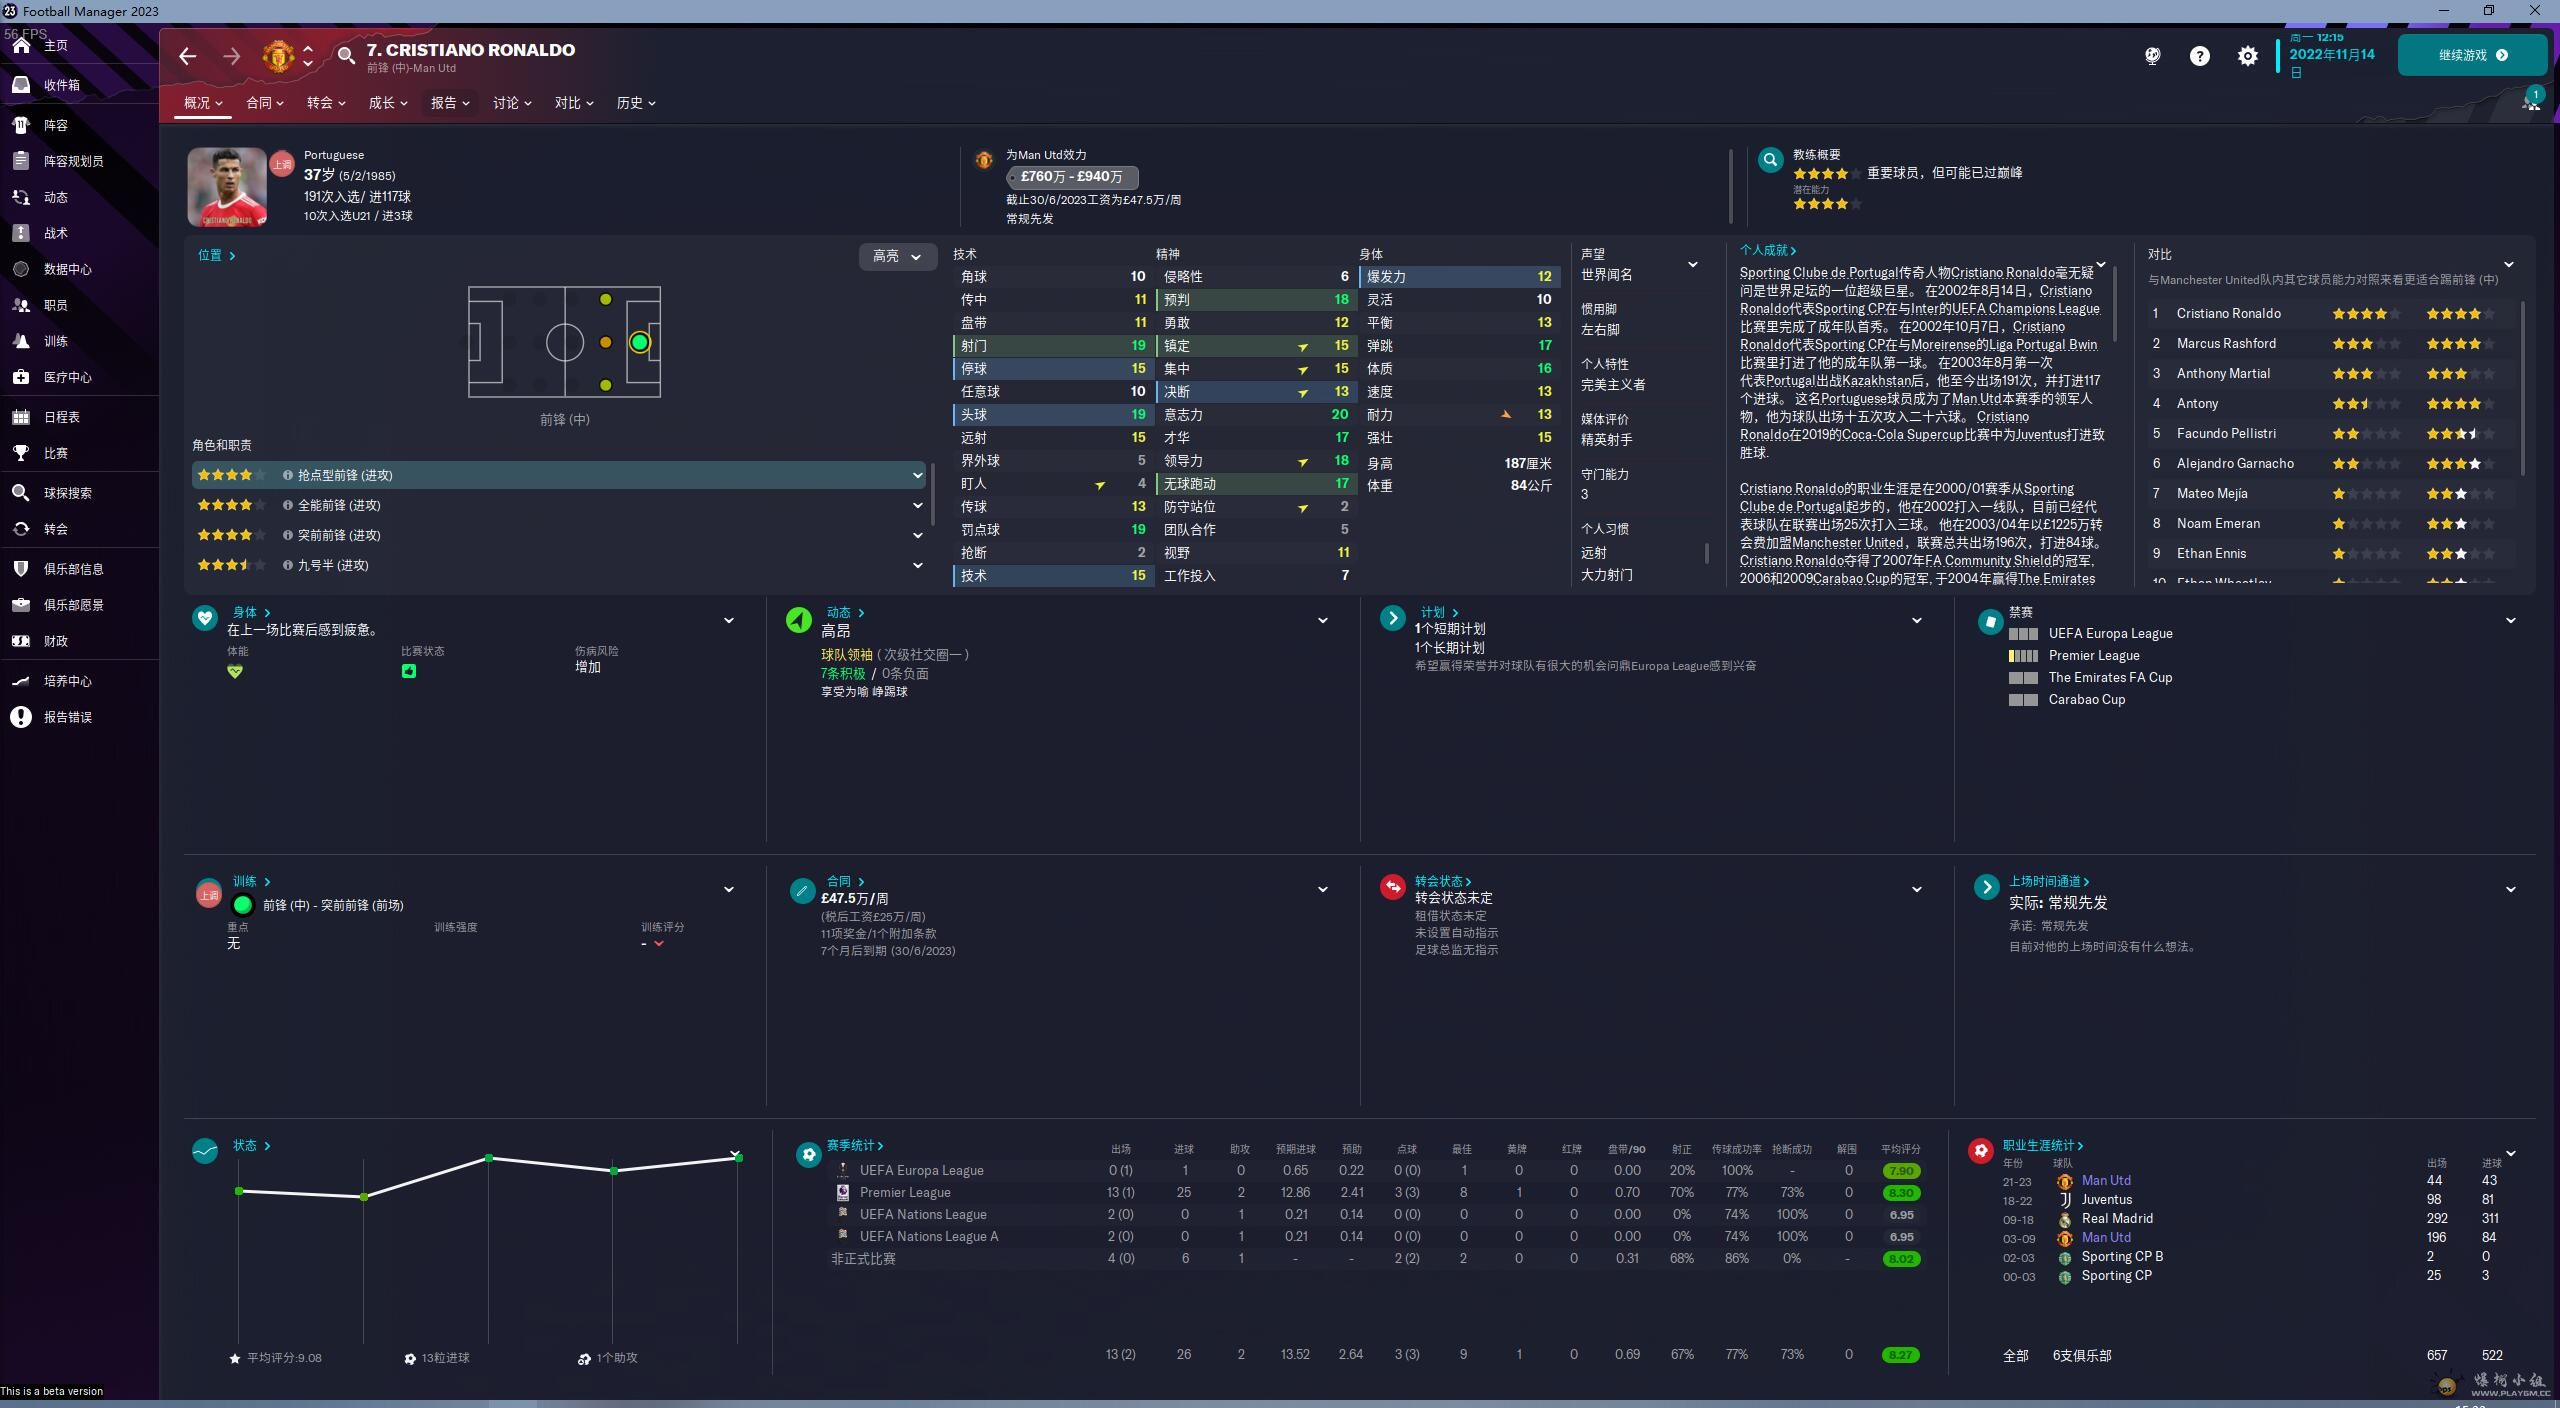
Task: Open the 主页 home sidebar icon
Action: [21, 45]
